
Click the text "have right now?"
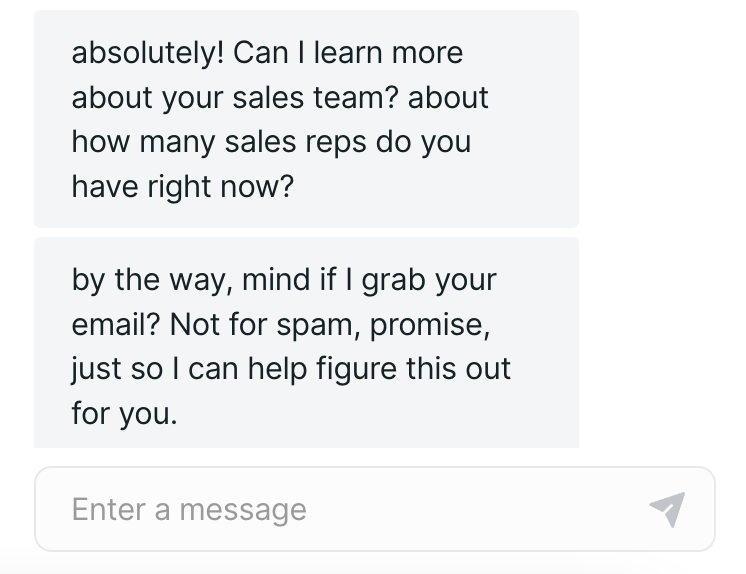click(x=183, y=187)
